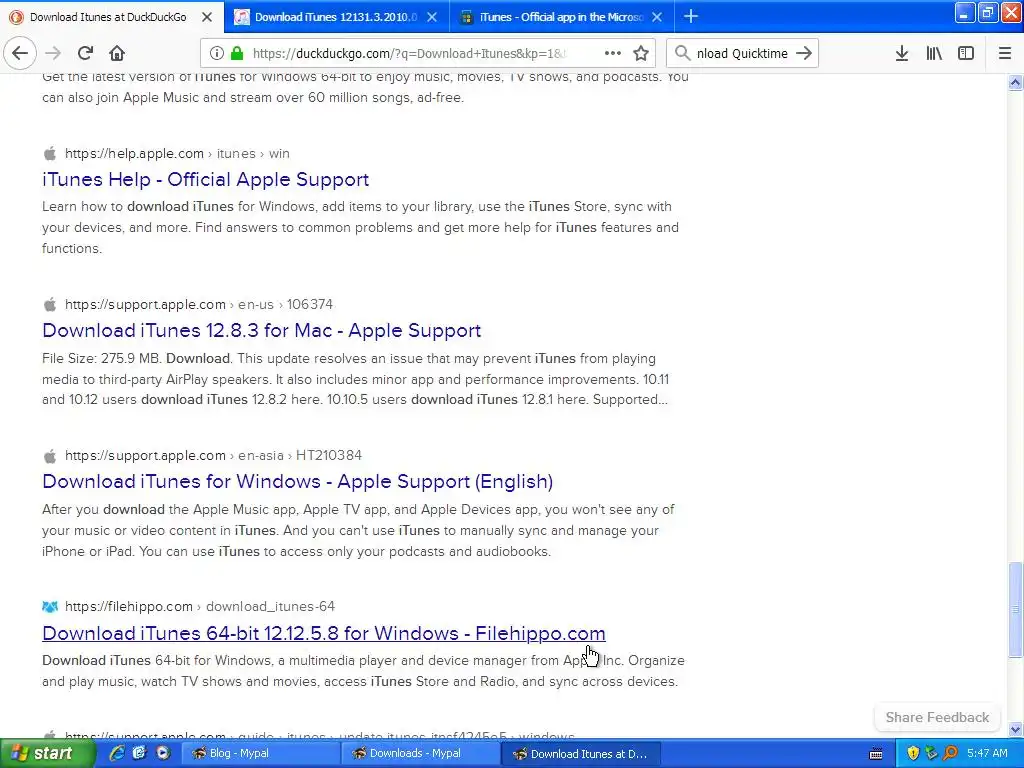1024x768 pixels.
Task: Open Filehippo iTunes 64-bit 12.12.5.8 result
Action: pyautogui.click(x=324, y=633)
